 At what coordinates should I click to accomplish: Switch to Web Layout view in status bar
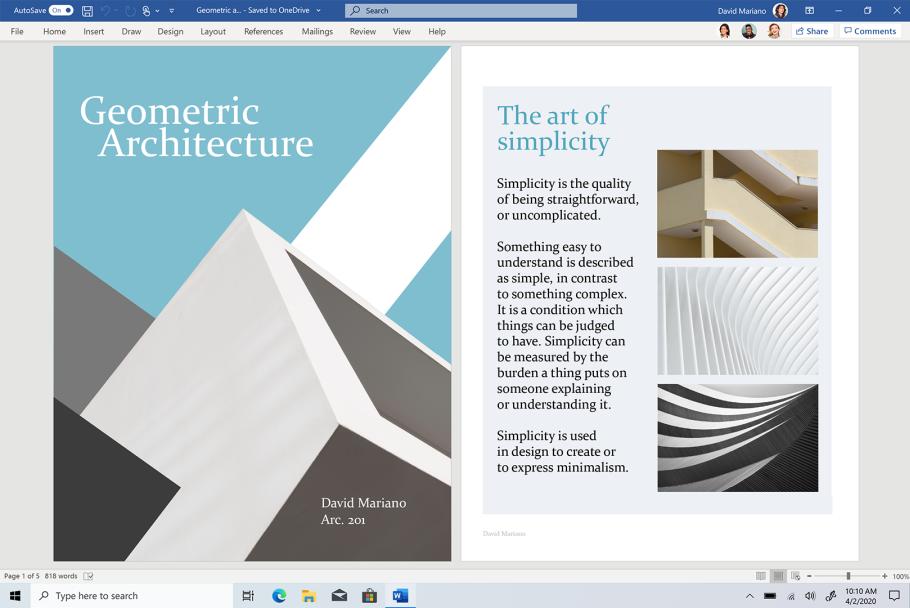coord(795,576)
